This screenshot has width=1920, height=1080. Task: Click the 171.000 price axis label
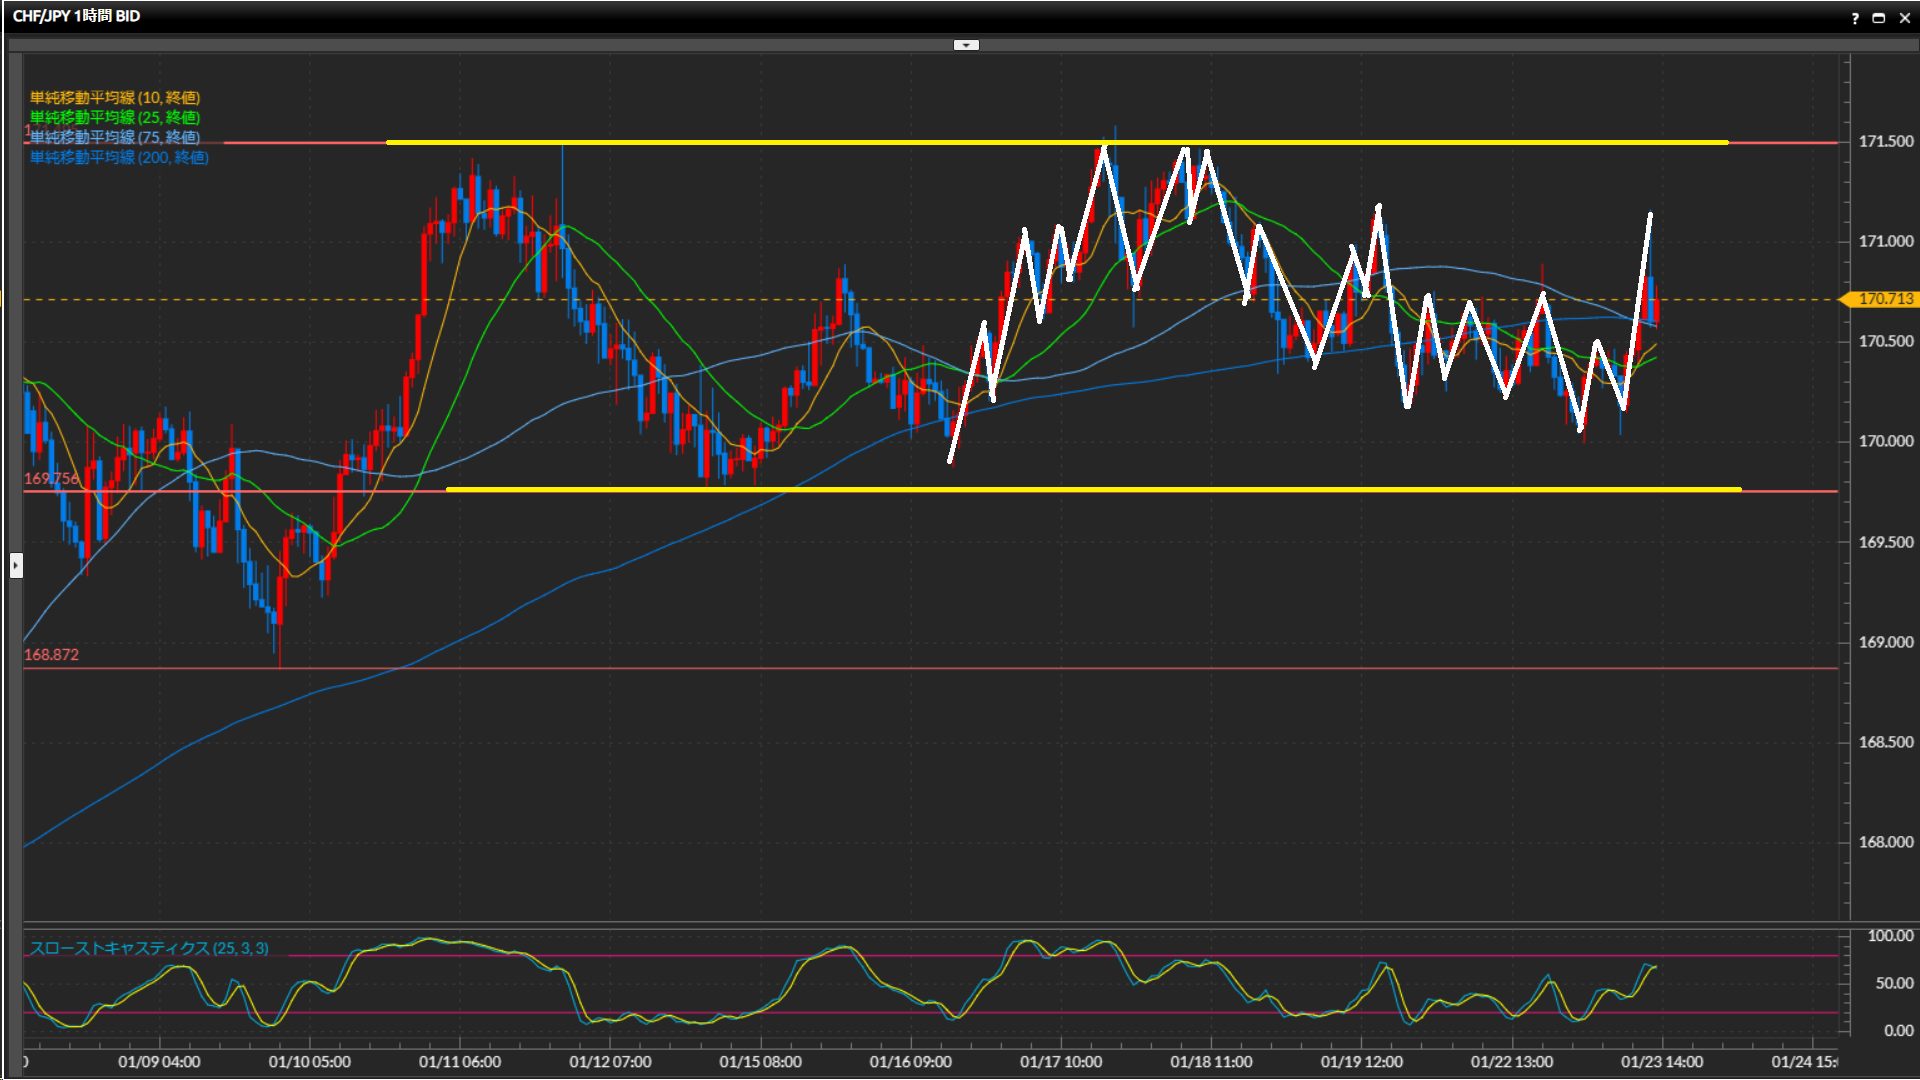(1885, 241)
